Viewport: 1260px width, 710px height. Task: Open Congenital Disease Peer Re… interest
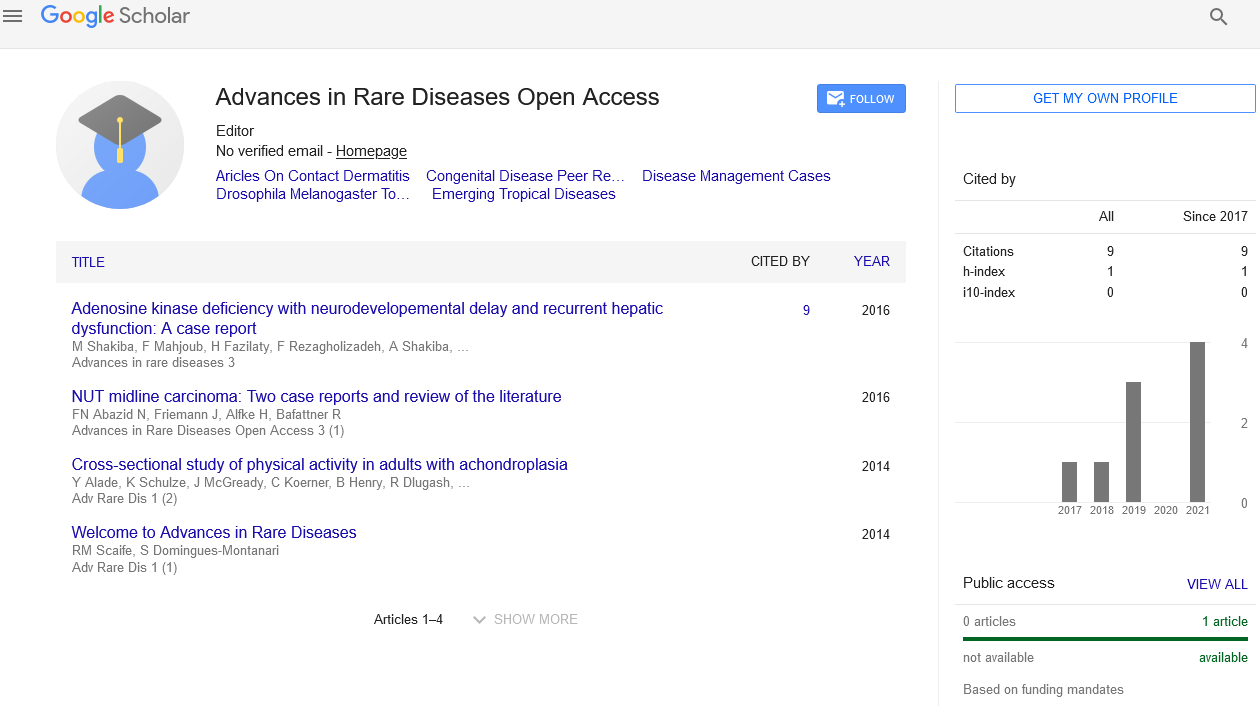(525, 176)
